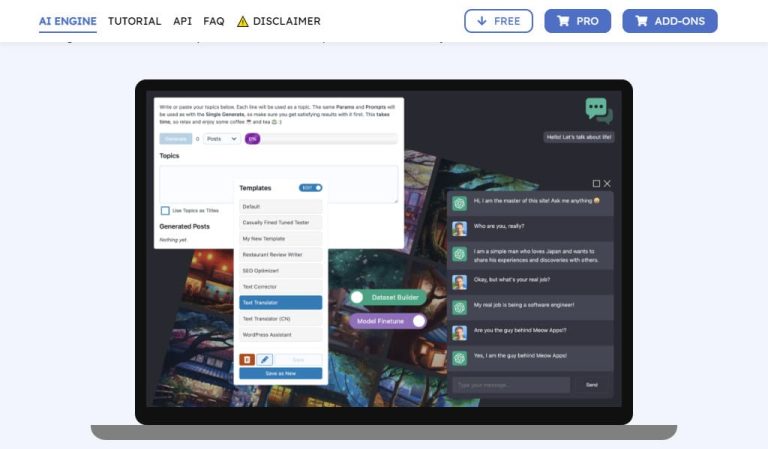Check the Use Topics as Titles box
Image resolution: width=768 pixels, height=449 pixels.
[x=165, y=211]
